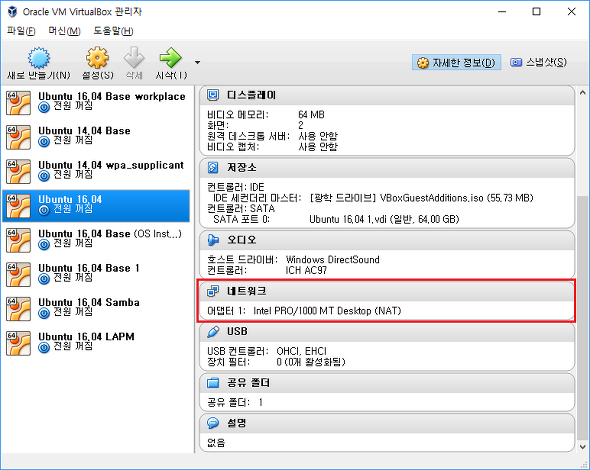Click the Description (설명) speech bubble icon

pyautogui.click(x=213, y=423)
